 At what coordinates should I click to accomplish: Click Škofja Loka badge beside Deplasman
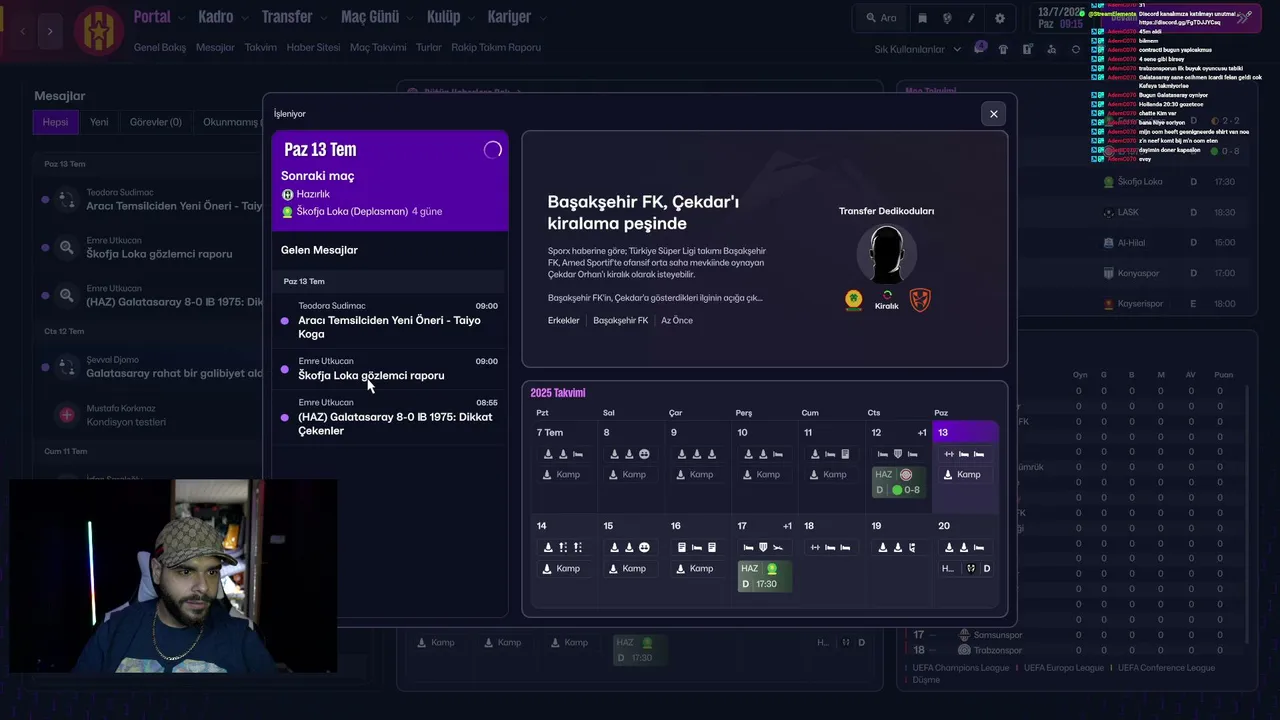[x=288, y=212]
